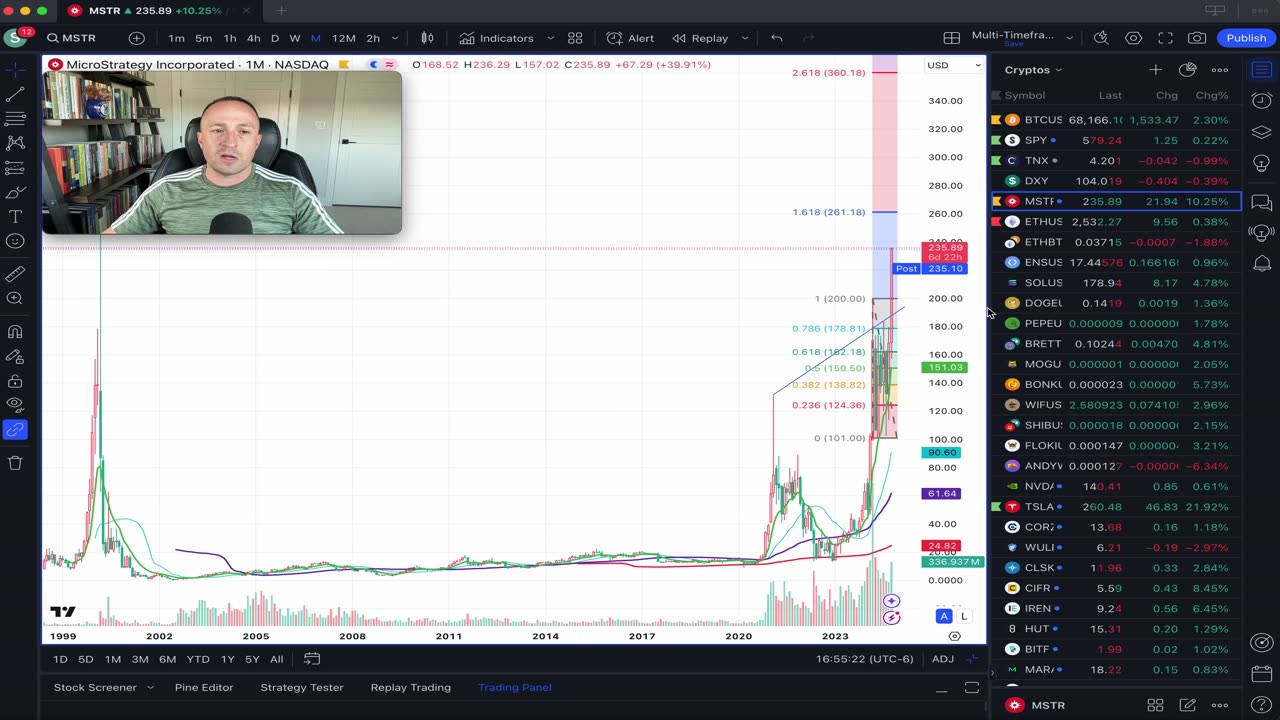Open calendar icon in right sidebar
The image size is (1280, 720).
(1262, 674)
